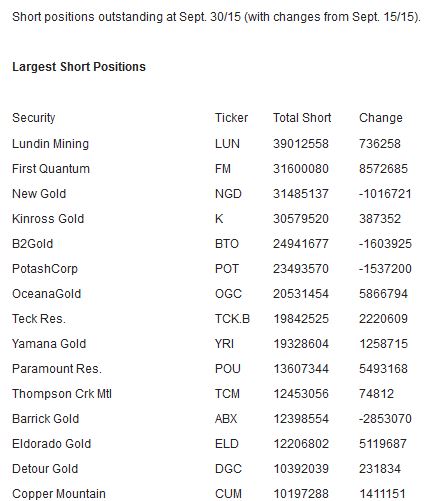Click the Security column header
The image size is (426, 501).
click(34, 118)
